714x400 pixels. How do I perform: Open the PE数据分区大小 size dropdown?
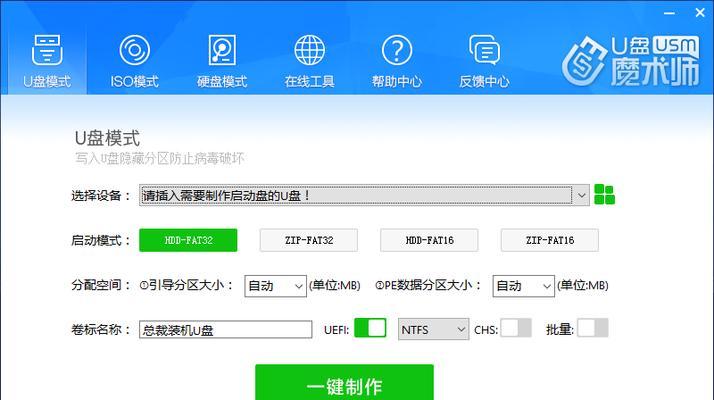point(523,286)
